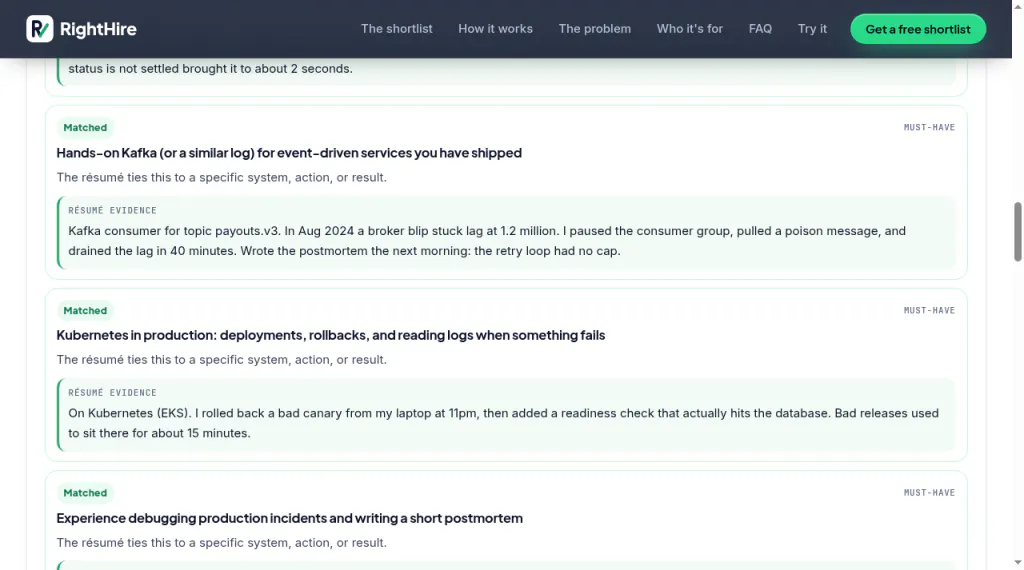Open How it works nav item
This screenshot has height=570, width=1024.
(x=495, y=29)
